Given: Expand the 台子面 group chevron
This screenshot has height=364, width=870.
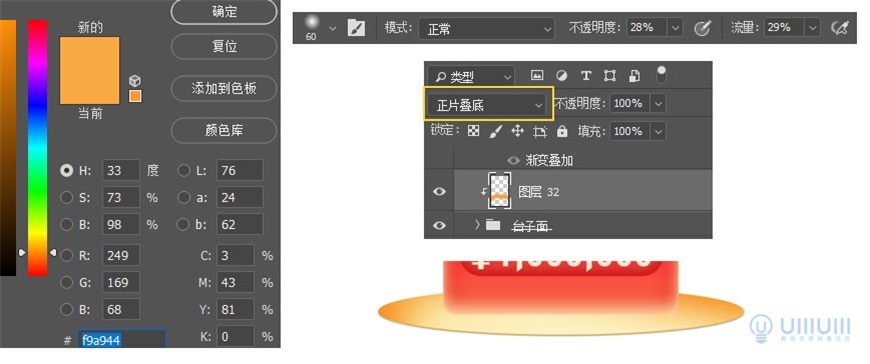Looking at the screenshot, I should (477, 225).
